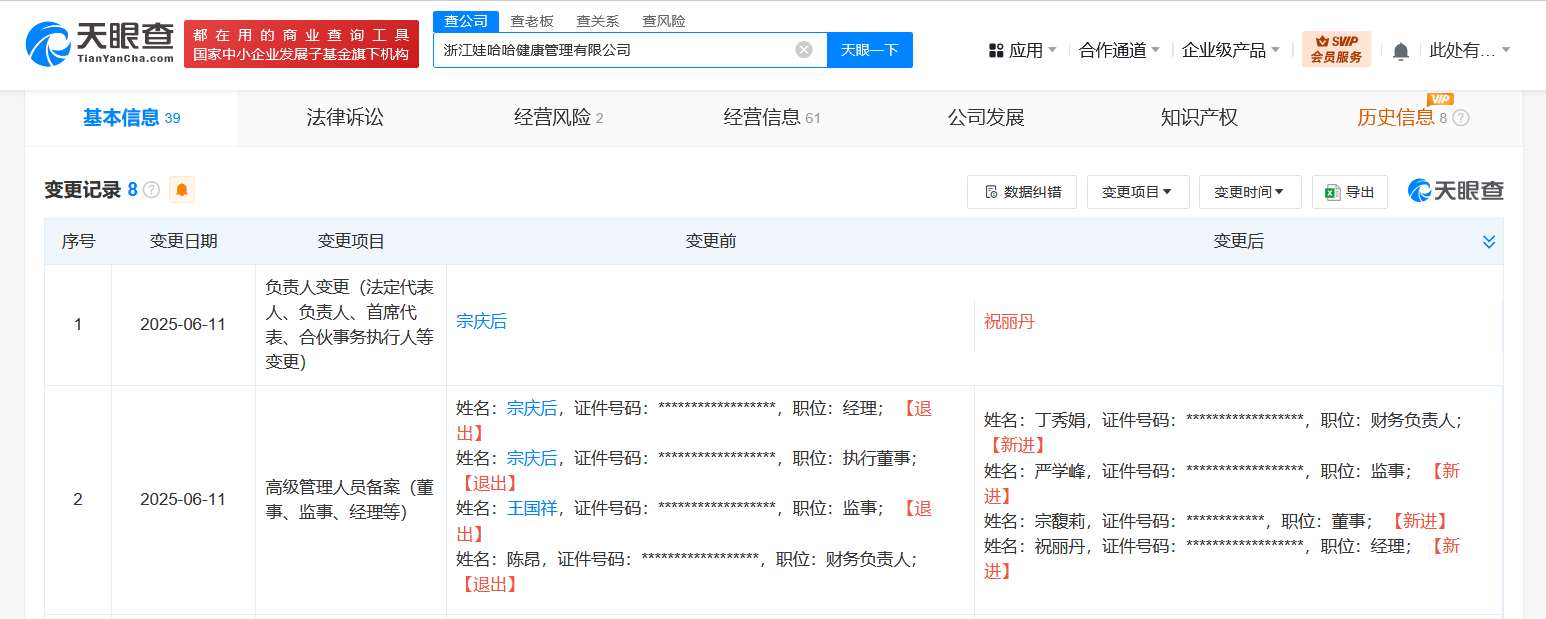The height and width of the screenshot is (619, 1546).
Task: Select the 查风险 search tab
Action: pos(664,21)
